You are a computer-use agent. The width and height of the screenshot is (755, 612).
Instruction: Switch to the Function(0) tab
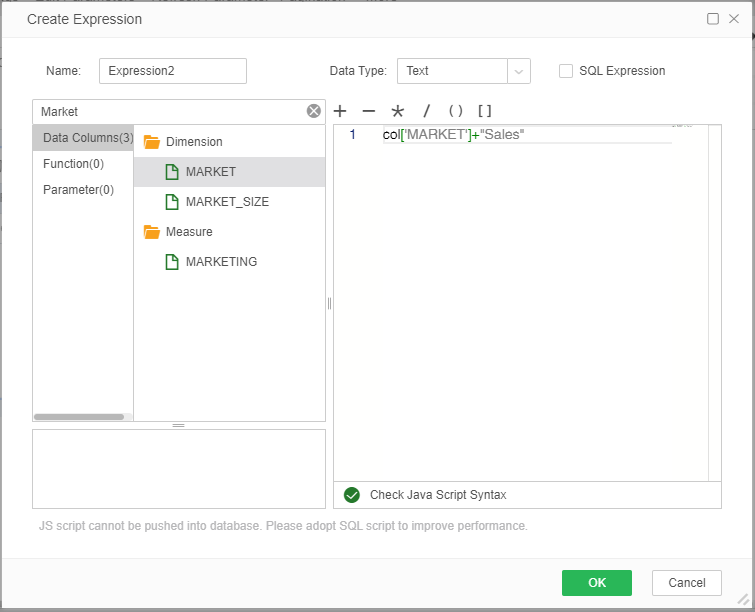click(x=73, y=163)
